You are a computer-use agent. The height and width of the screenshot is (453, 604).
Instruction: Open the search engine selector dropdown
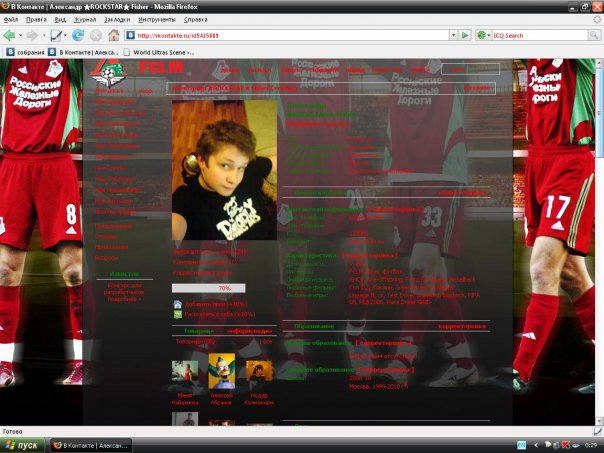488,35
